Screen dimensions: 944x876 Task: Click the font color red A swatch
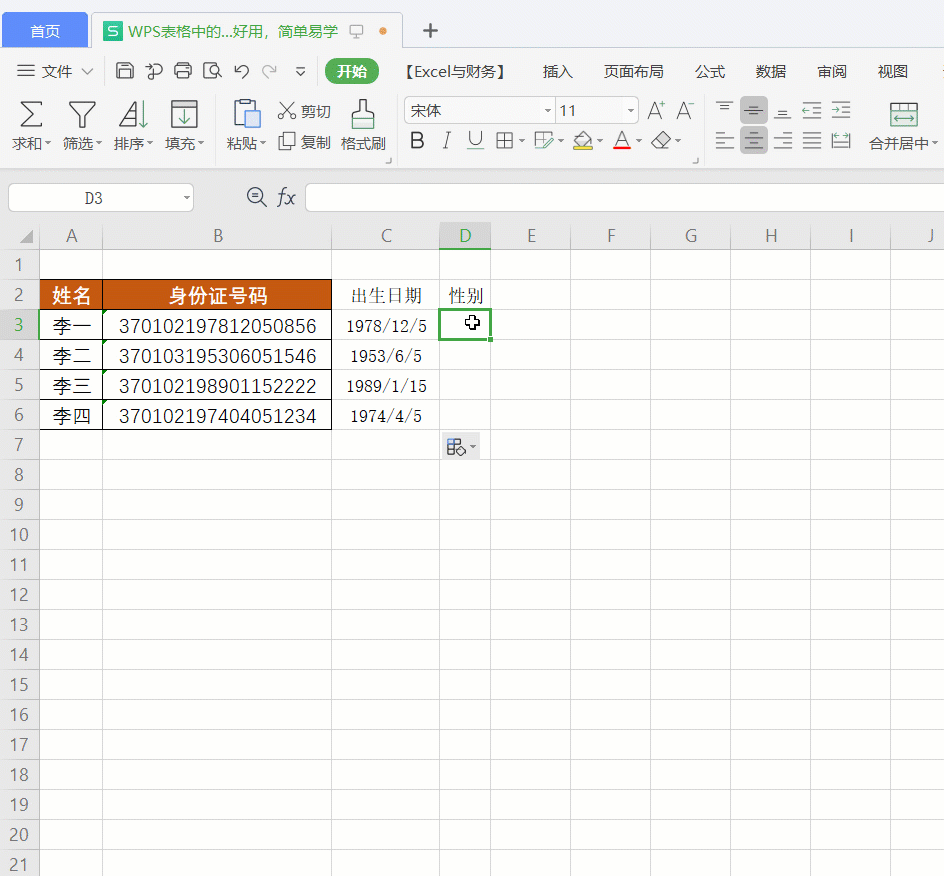point(621,141)
